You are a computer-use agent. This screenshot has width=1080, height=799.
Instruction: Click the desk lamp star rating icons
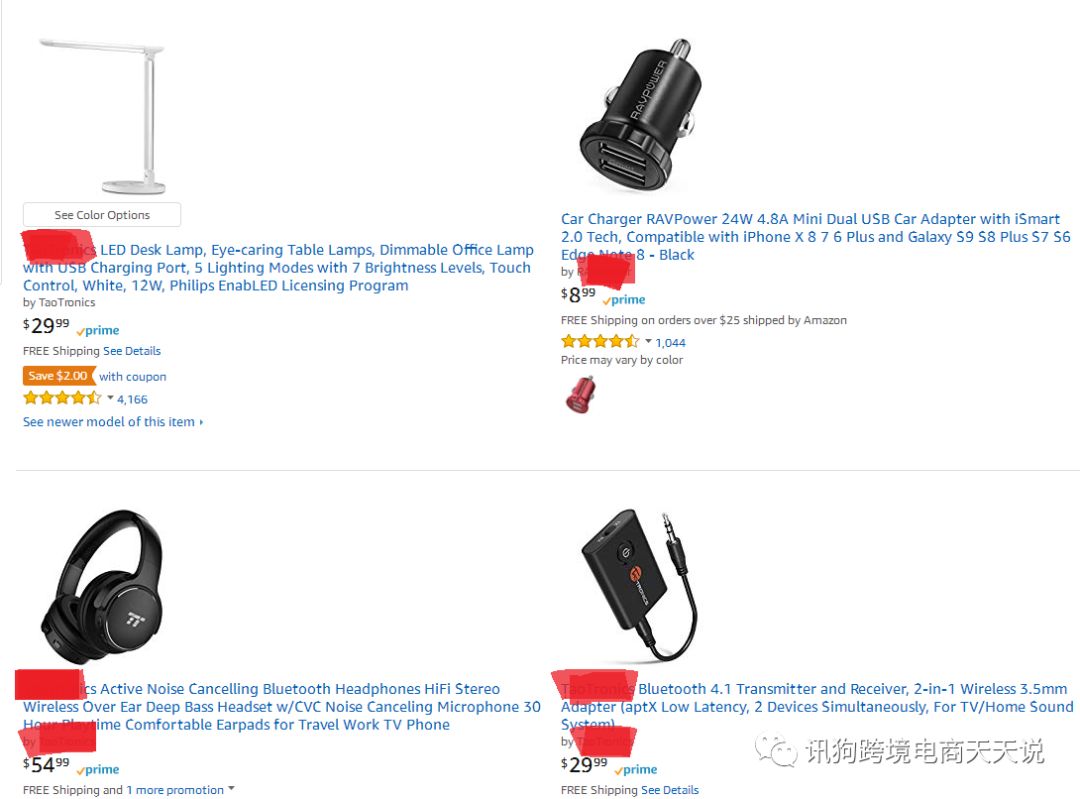pyautogui.click(x=62, y=398)
